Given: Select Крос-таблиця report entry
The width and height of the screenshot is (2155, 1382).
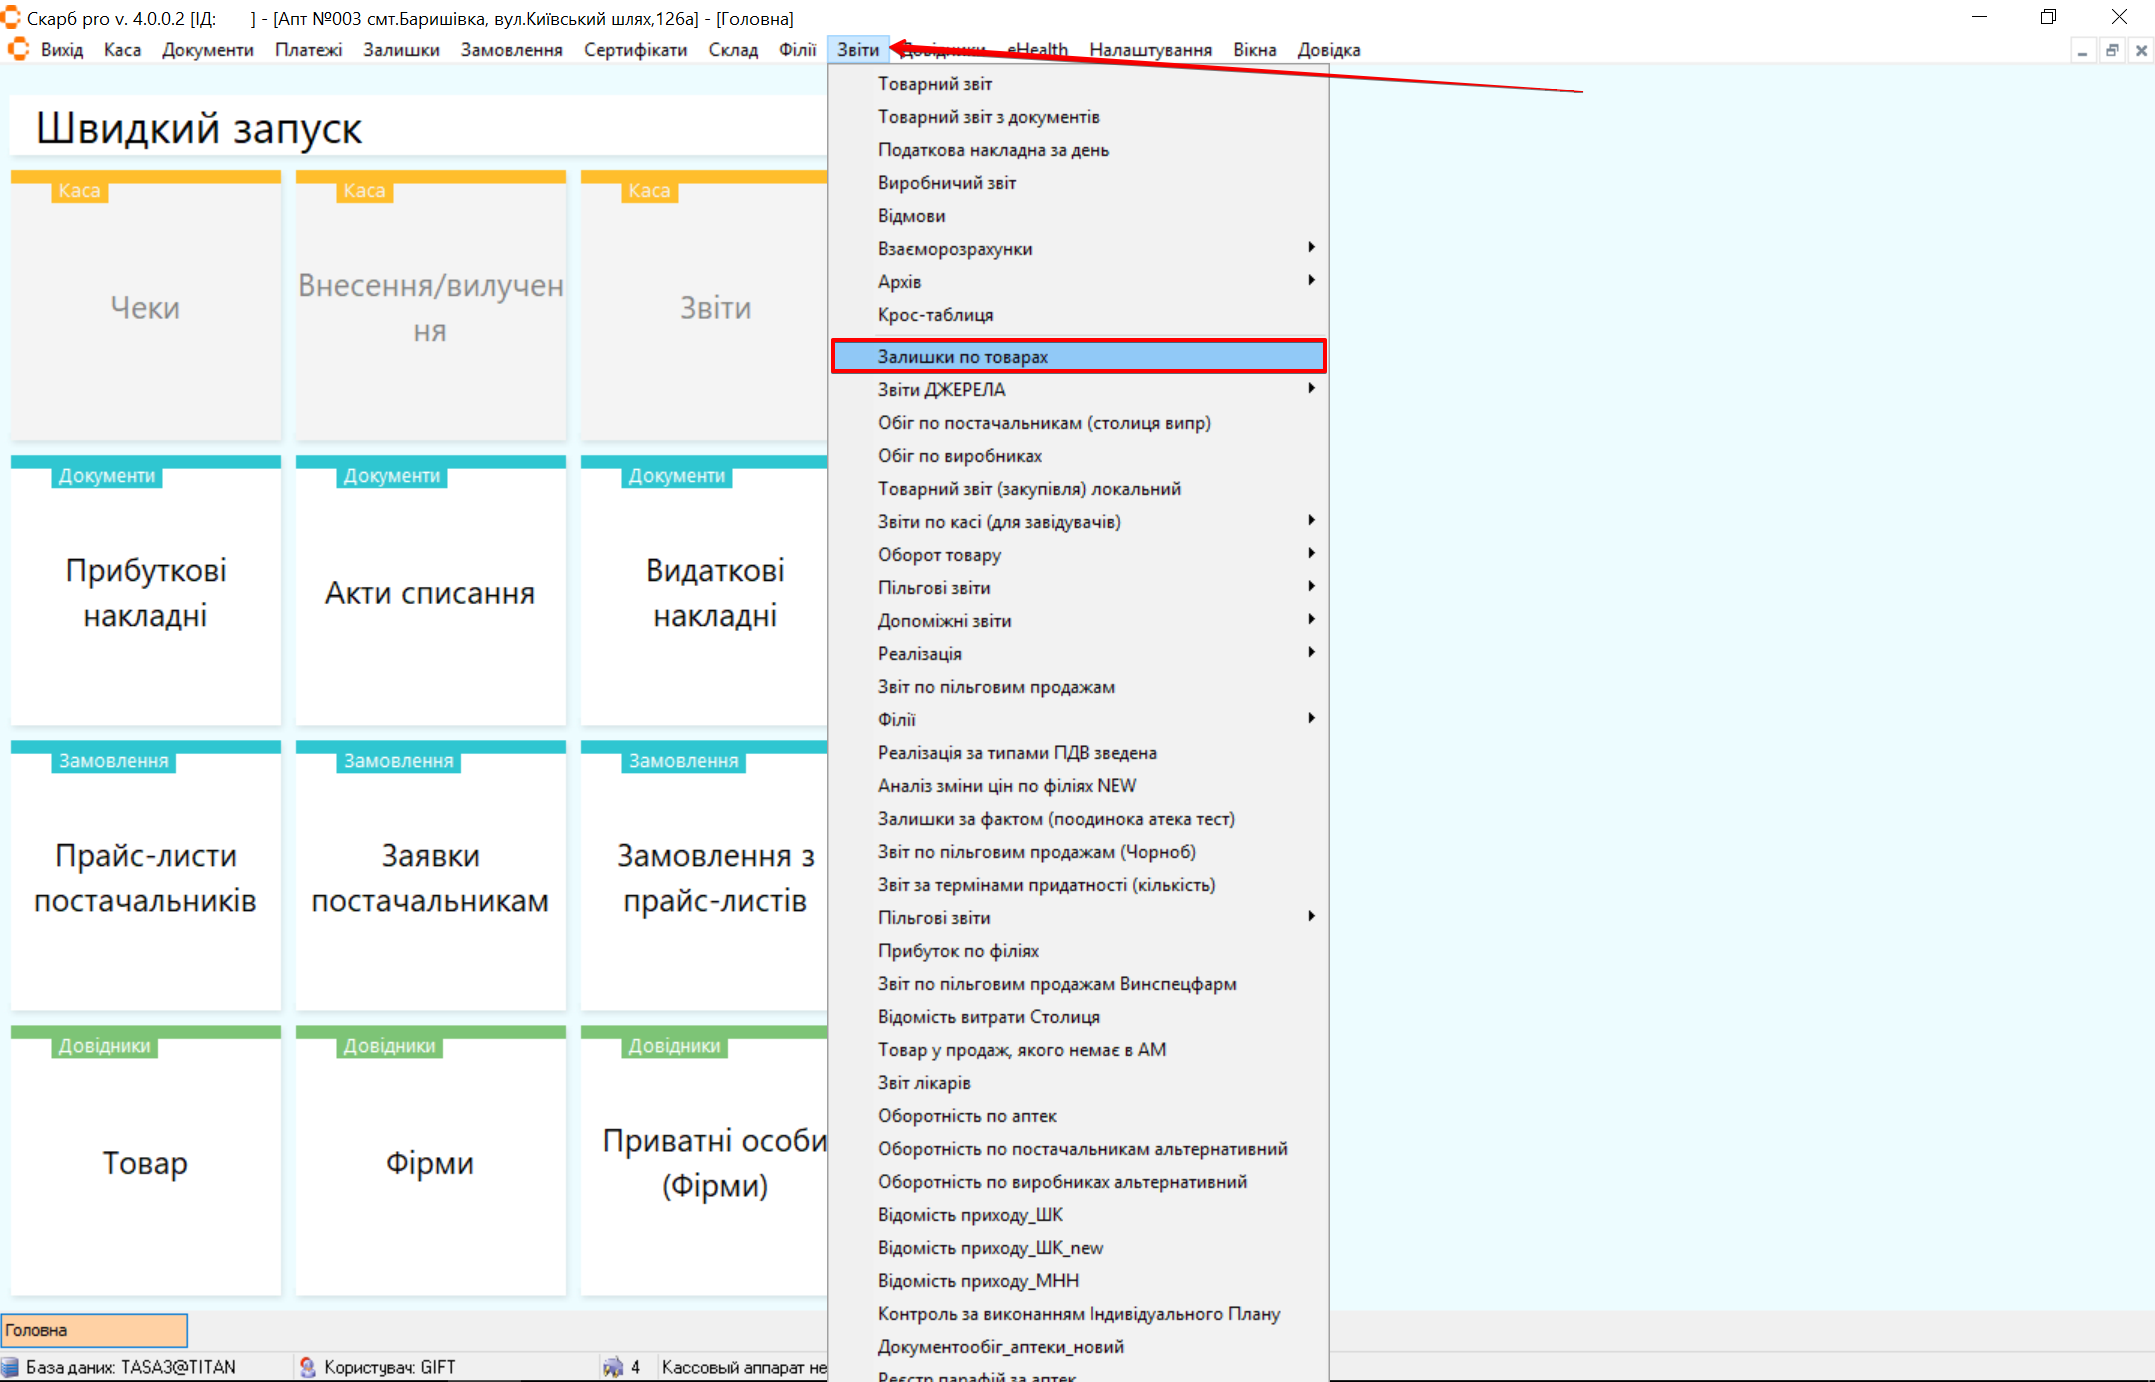Looking at the screenshot, I should (x=935, y=315).
